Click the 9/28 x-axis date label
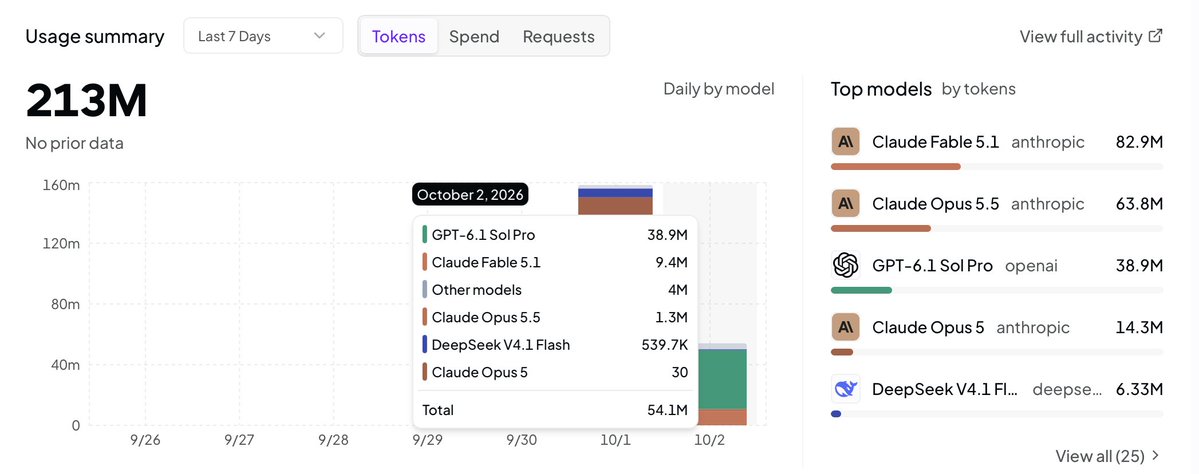The image size is (1199, 474). tap(333, 440)
